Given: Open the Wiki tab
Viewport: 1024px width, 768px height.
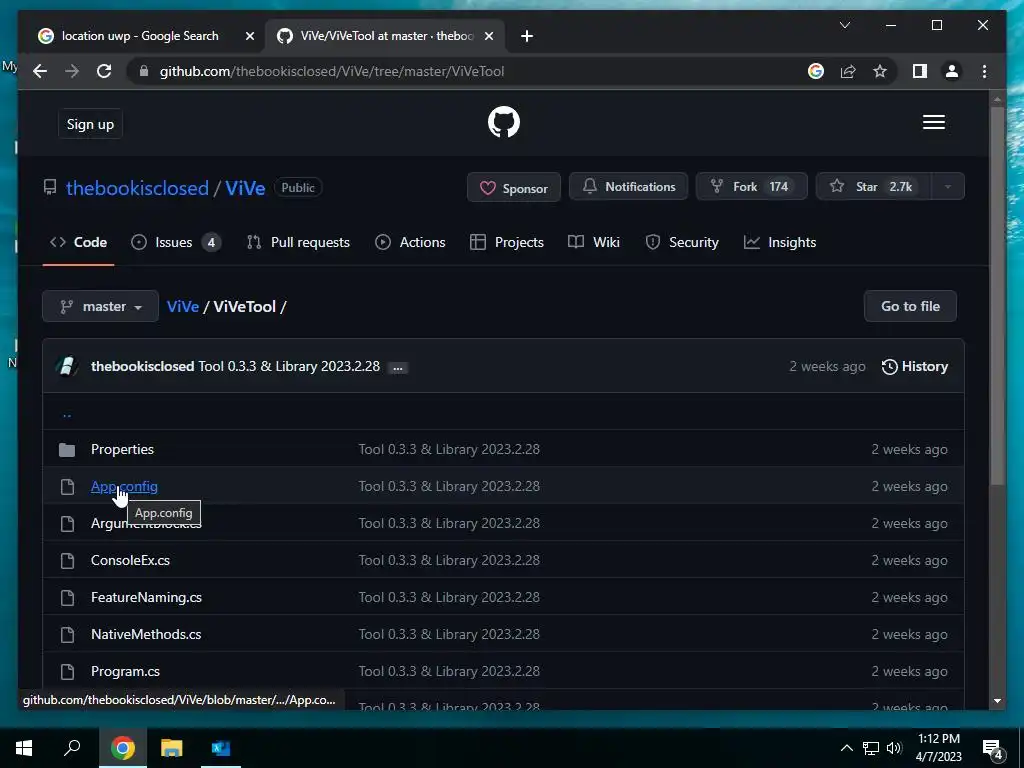Looking at the screenshot, I should [594, 242].
